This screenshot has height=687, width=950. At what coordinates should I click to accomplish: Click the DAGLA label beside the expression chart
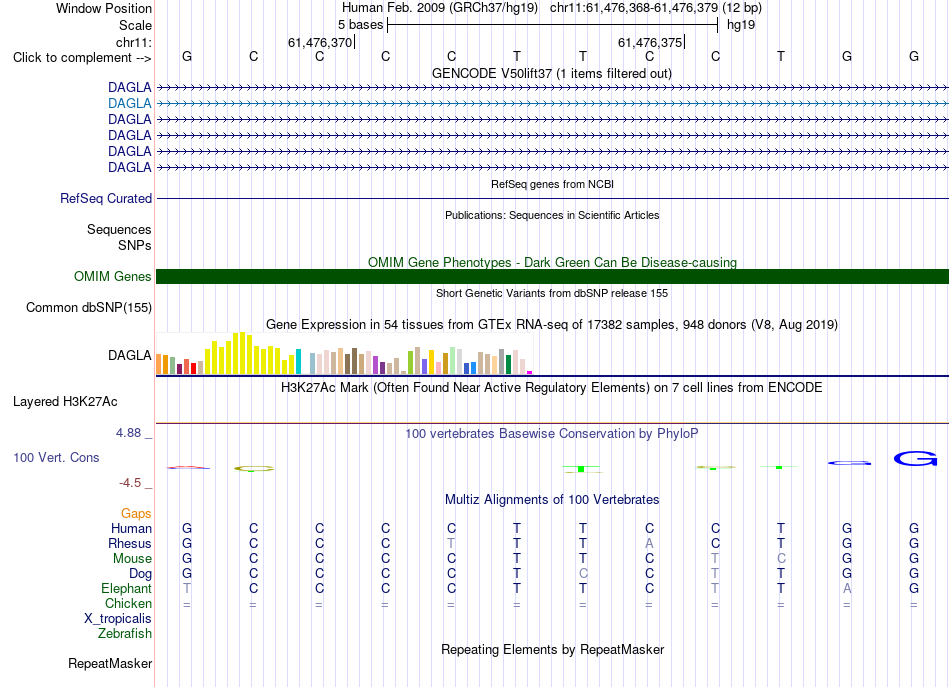coord(130,356)
